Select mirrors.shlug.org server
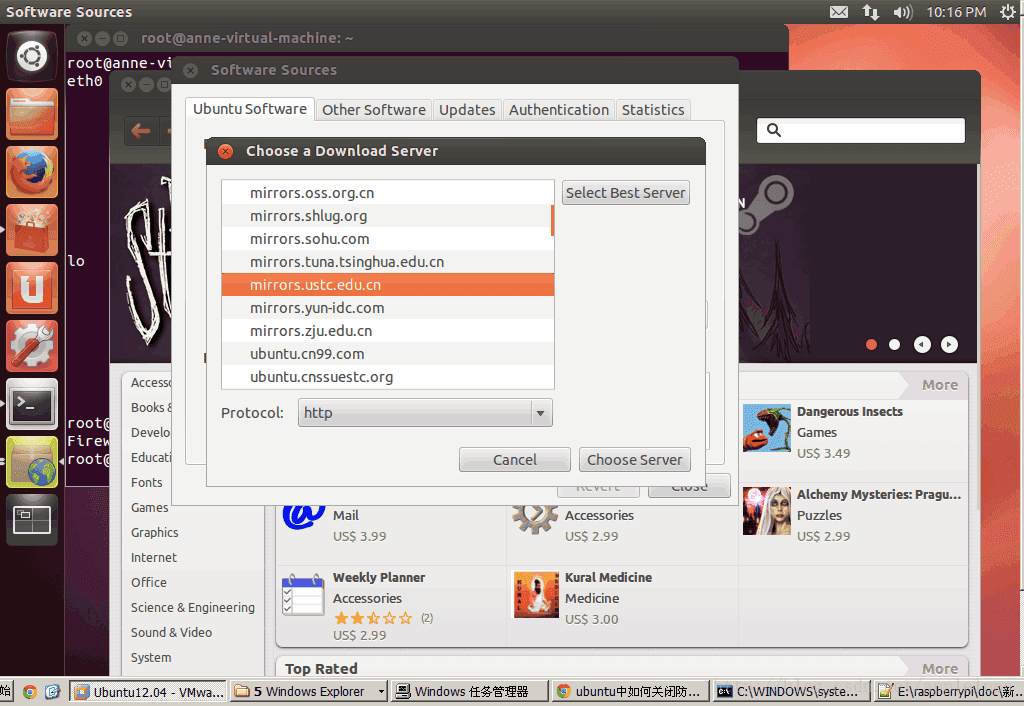 [x=388, y=216]
